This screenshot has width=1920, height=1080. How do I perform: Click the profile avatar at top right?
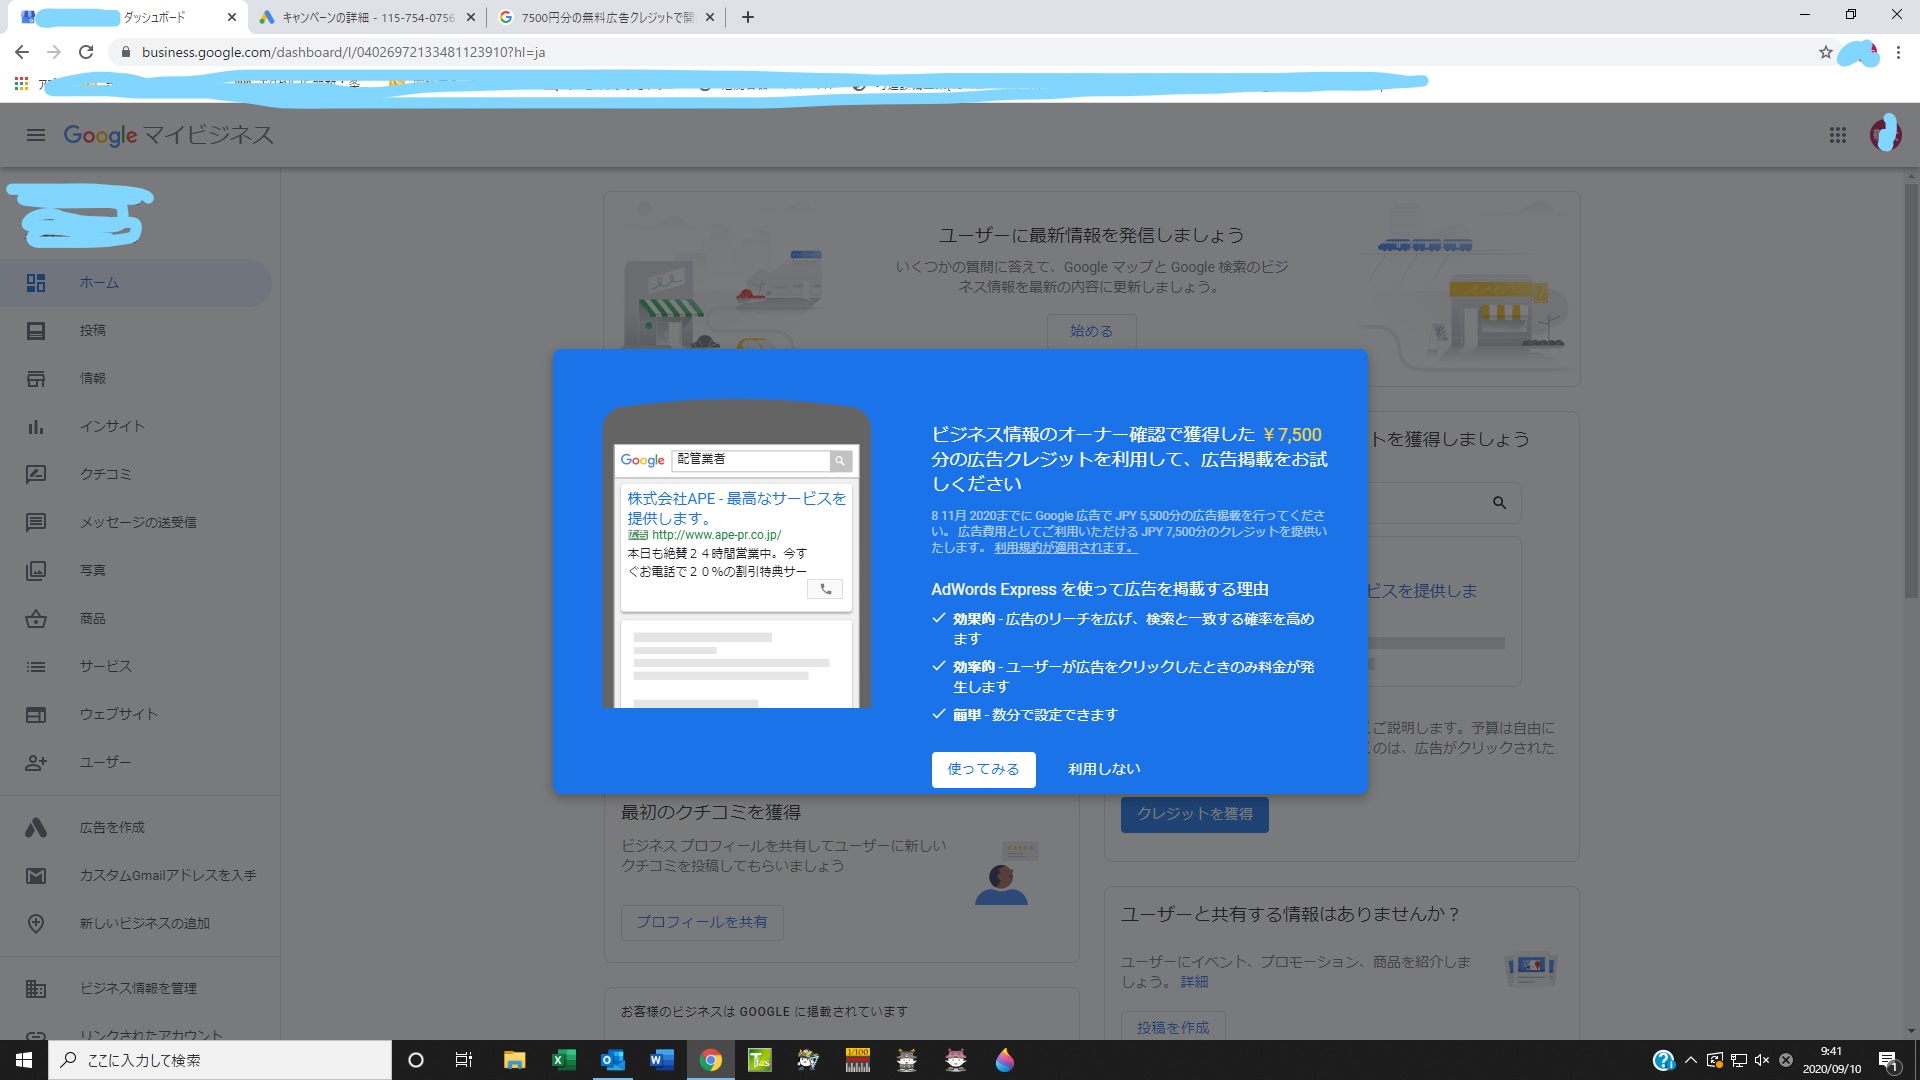click(x=1885, y=135)
